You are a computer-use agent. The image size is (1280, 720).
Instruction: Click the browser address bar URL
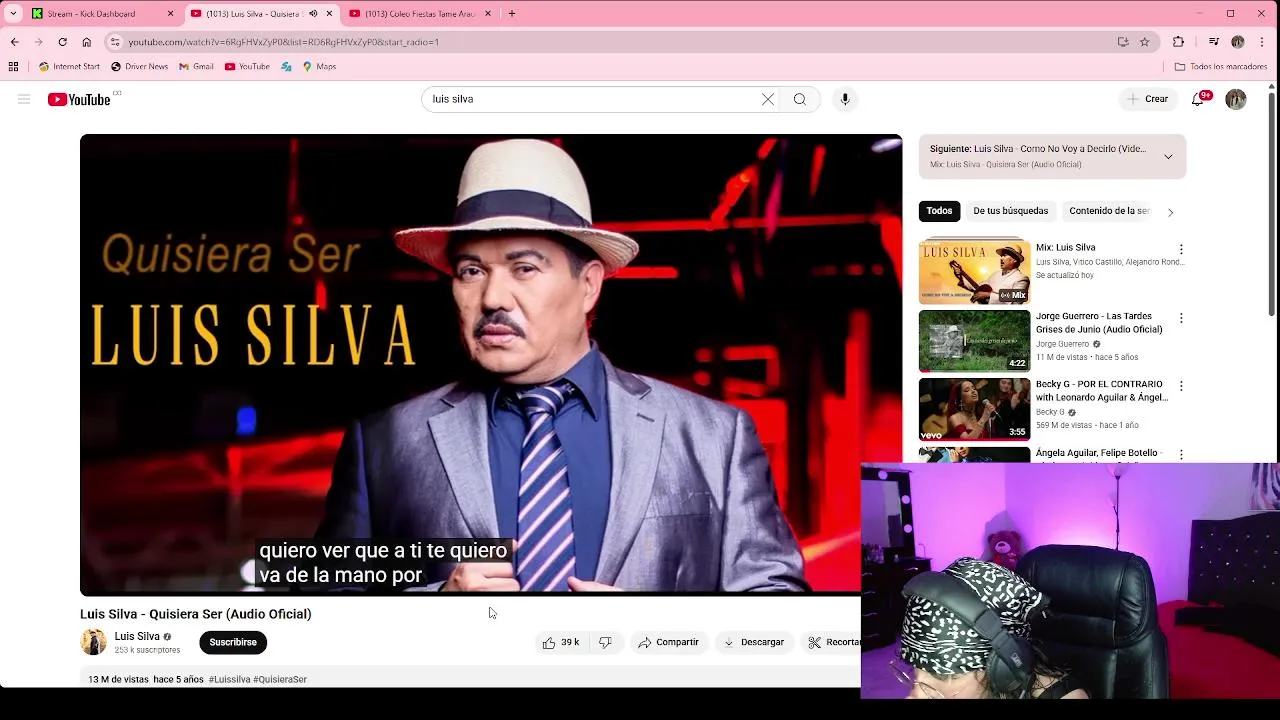[284, 42]
